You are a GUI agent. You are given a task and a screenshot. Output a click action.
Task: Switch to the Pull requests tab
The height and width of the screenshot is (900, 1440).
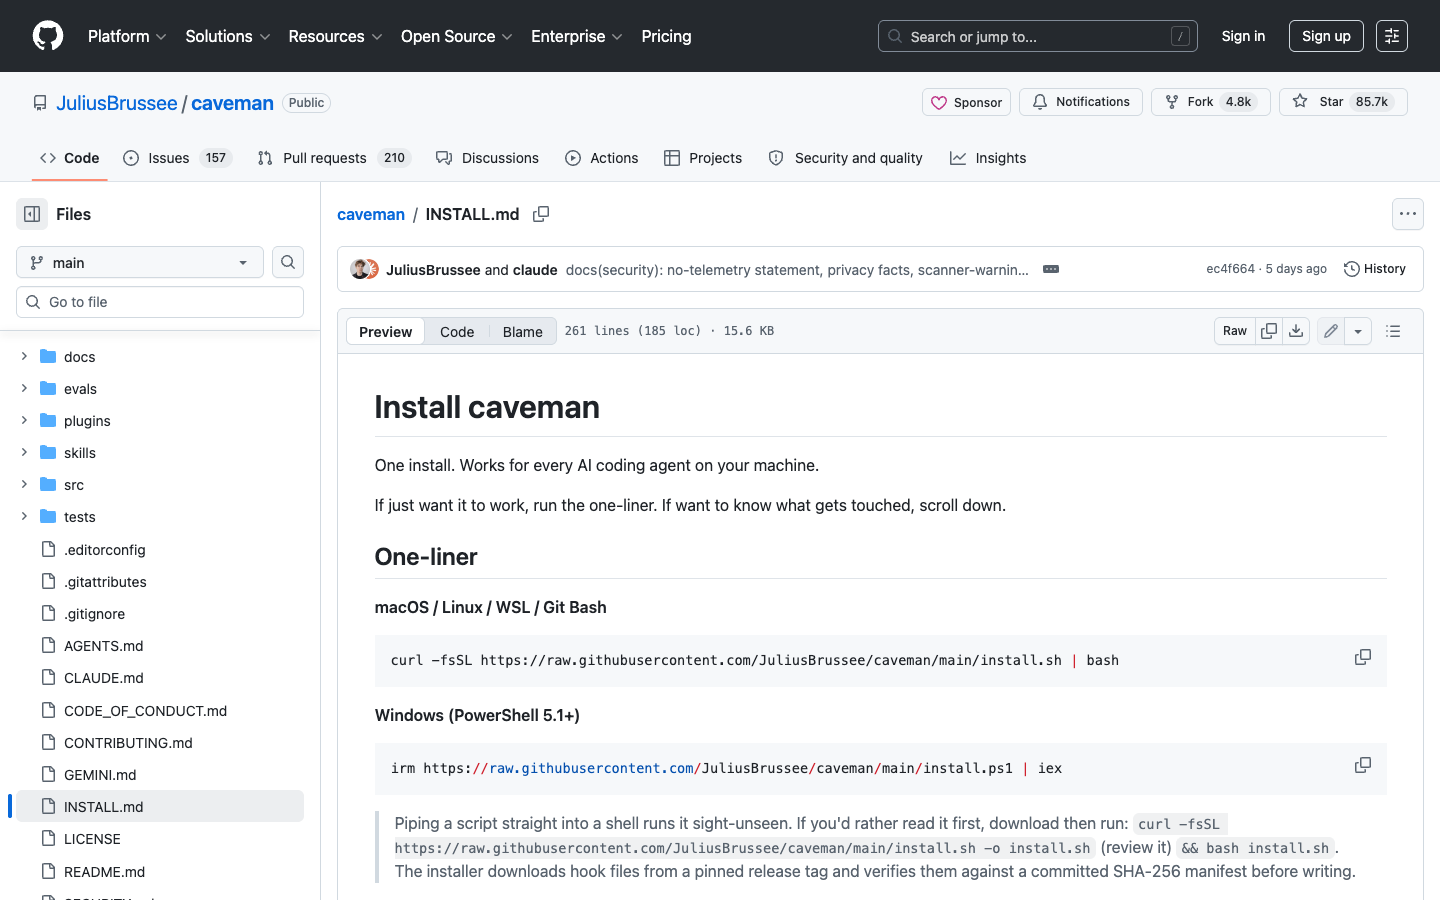coord(334,158)
